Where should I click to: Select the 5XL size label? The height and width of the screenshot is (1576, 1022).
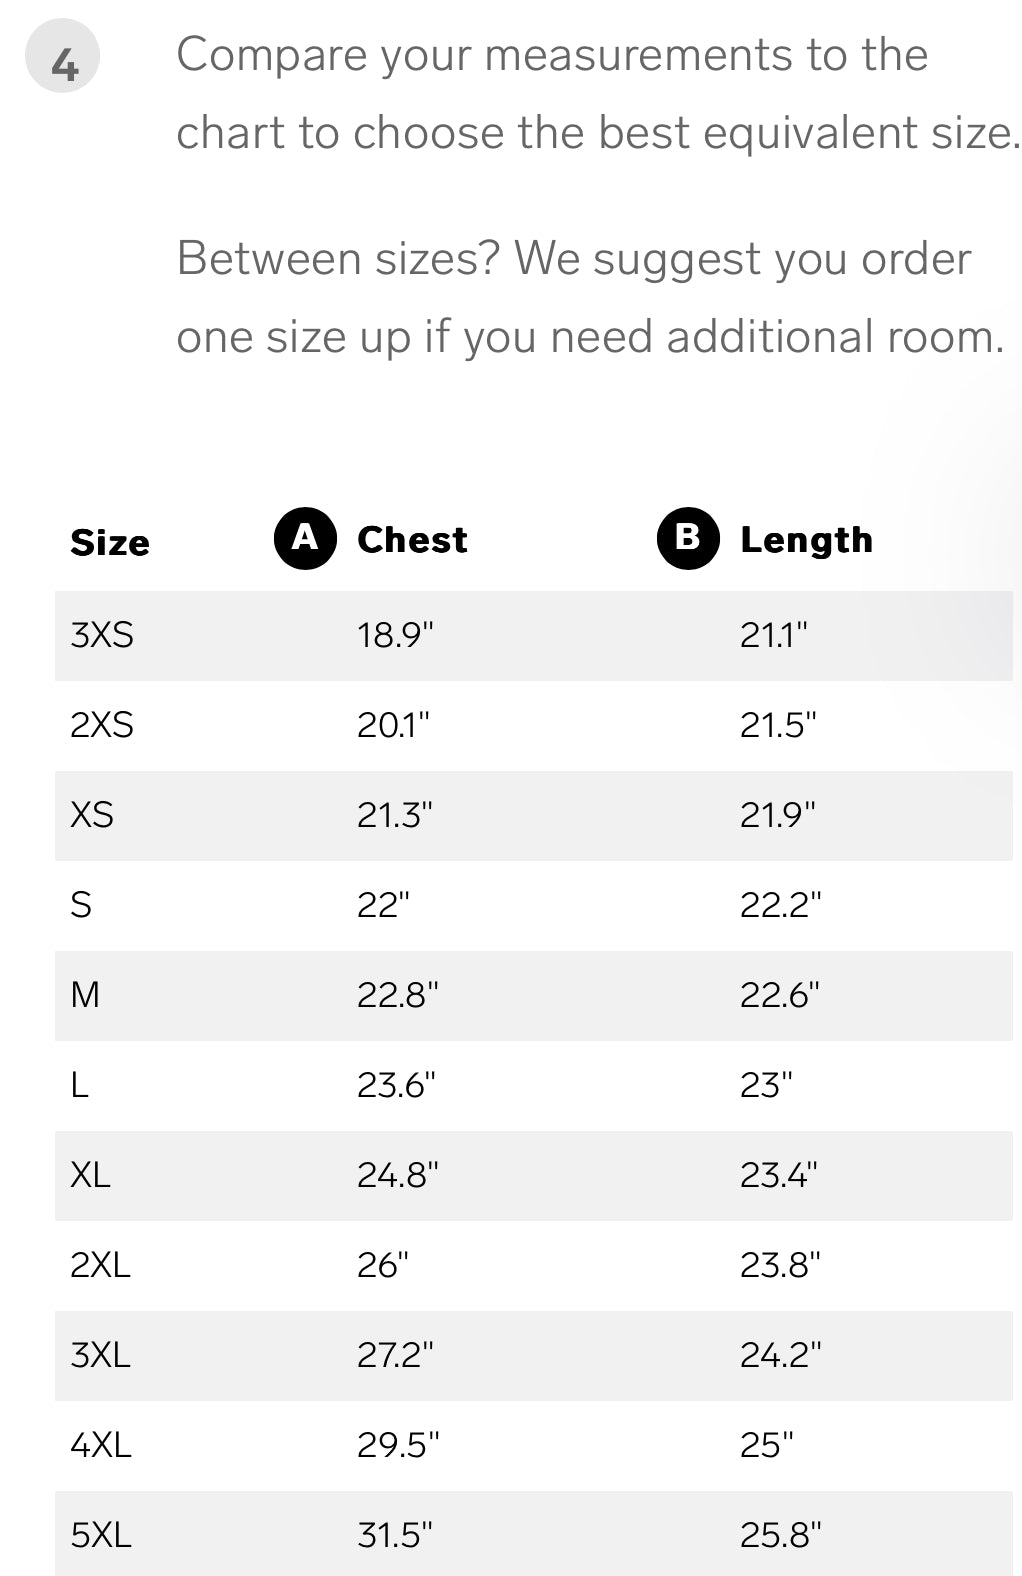pyautogui.click(x=100, y=1535)
